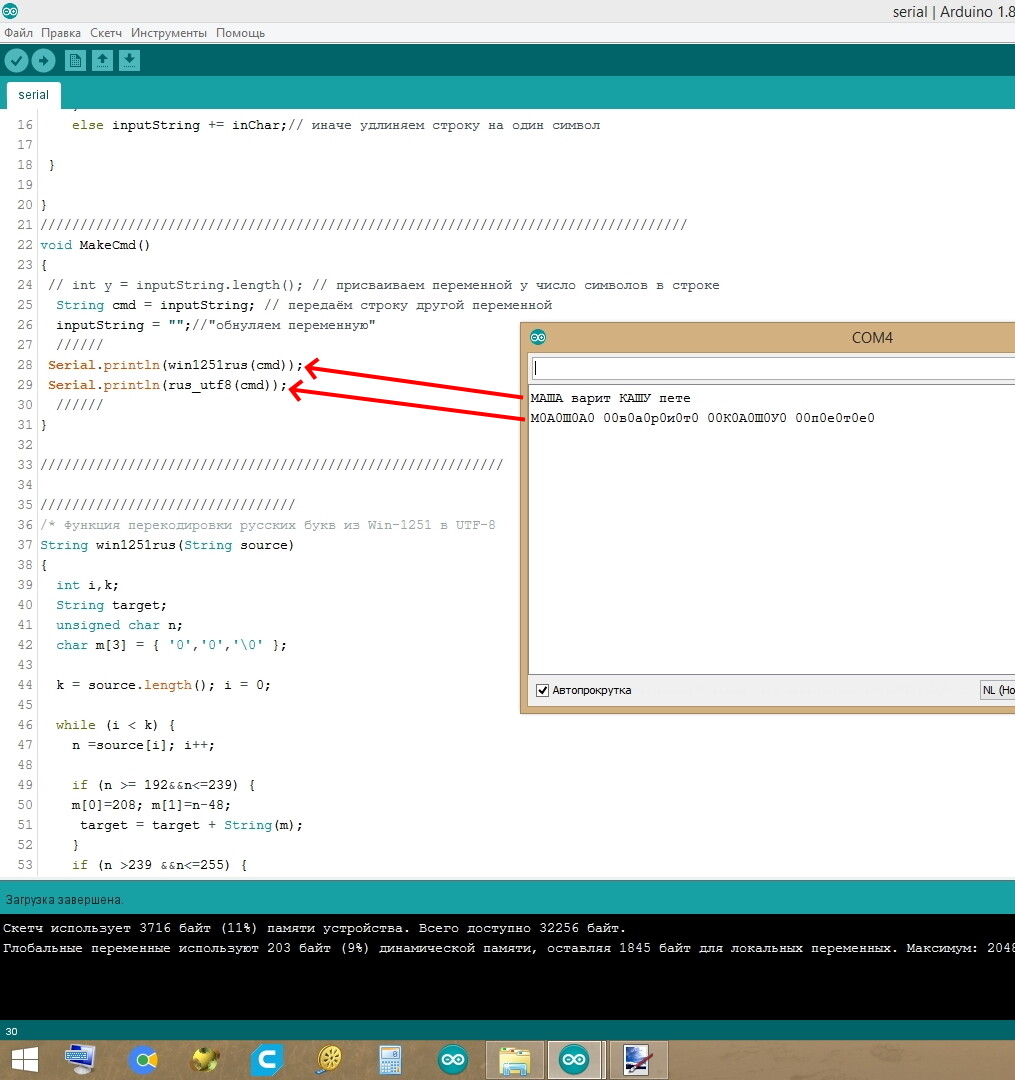This screenshot has height=1080, width=1015.
Task: Save the sketch with the down-arrow icon
Action: (x=129, y=61)
